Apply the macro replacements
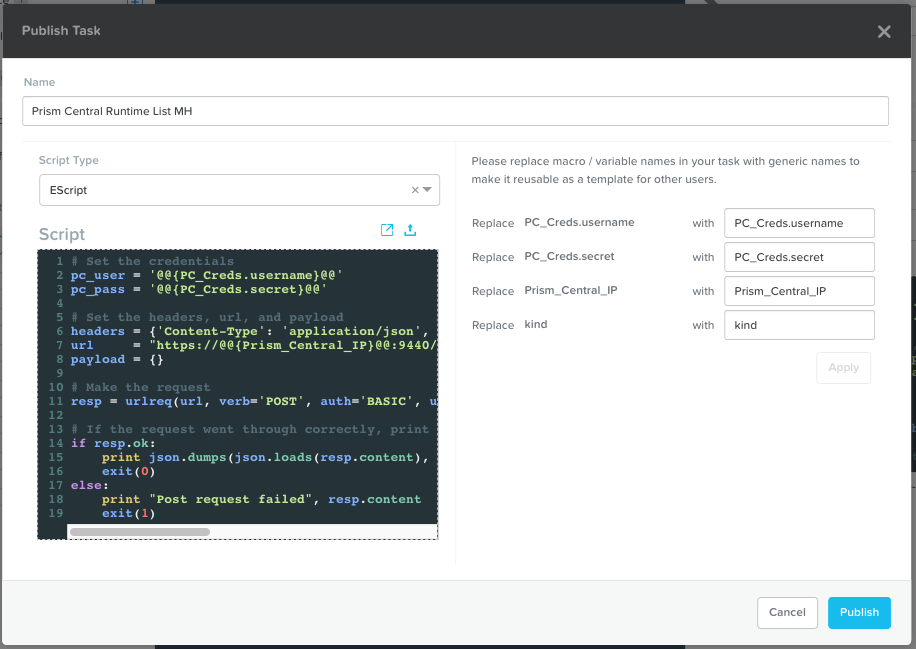Image resolution: width=916 pixels, height=649 pixels. 843,367
